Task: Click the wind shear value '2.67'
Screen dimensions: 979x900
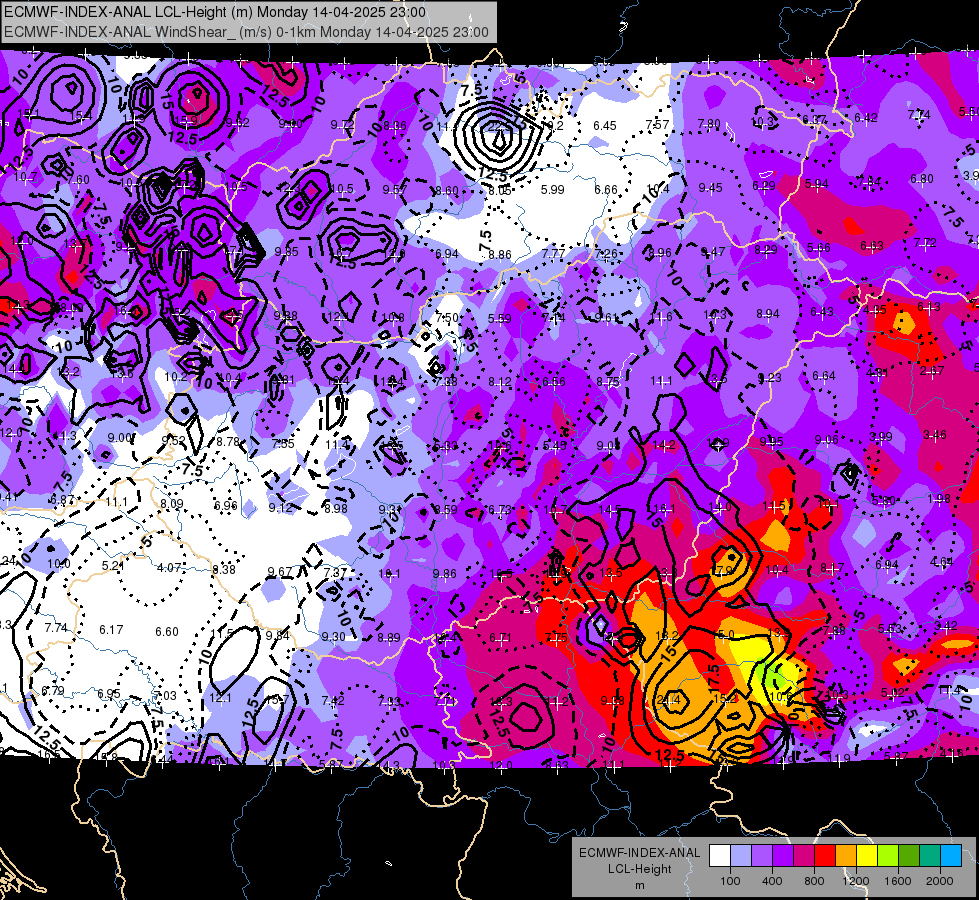Action: click(x=932, y=370)
